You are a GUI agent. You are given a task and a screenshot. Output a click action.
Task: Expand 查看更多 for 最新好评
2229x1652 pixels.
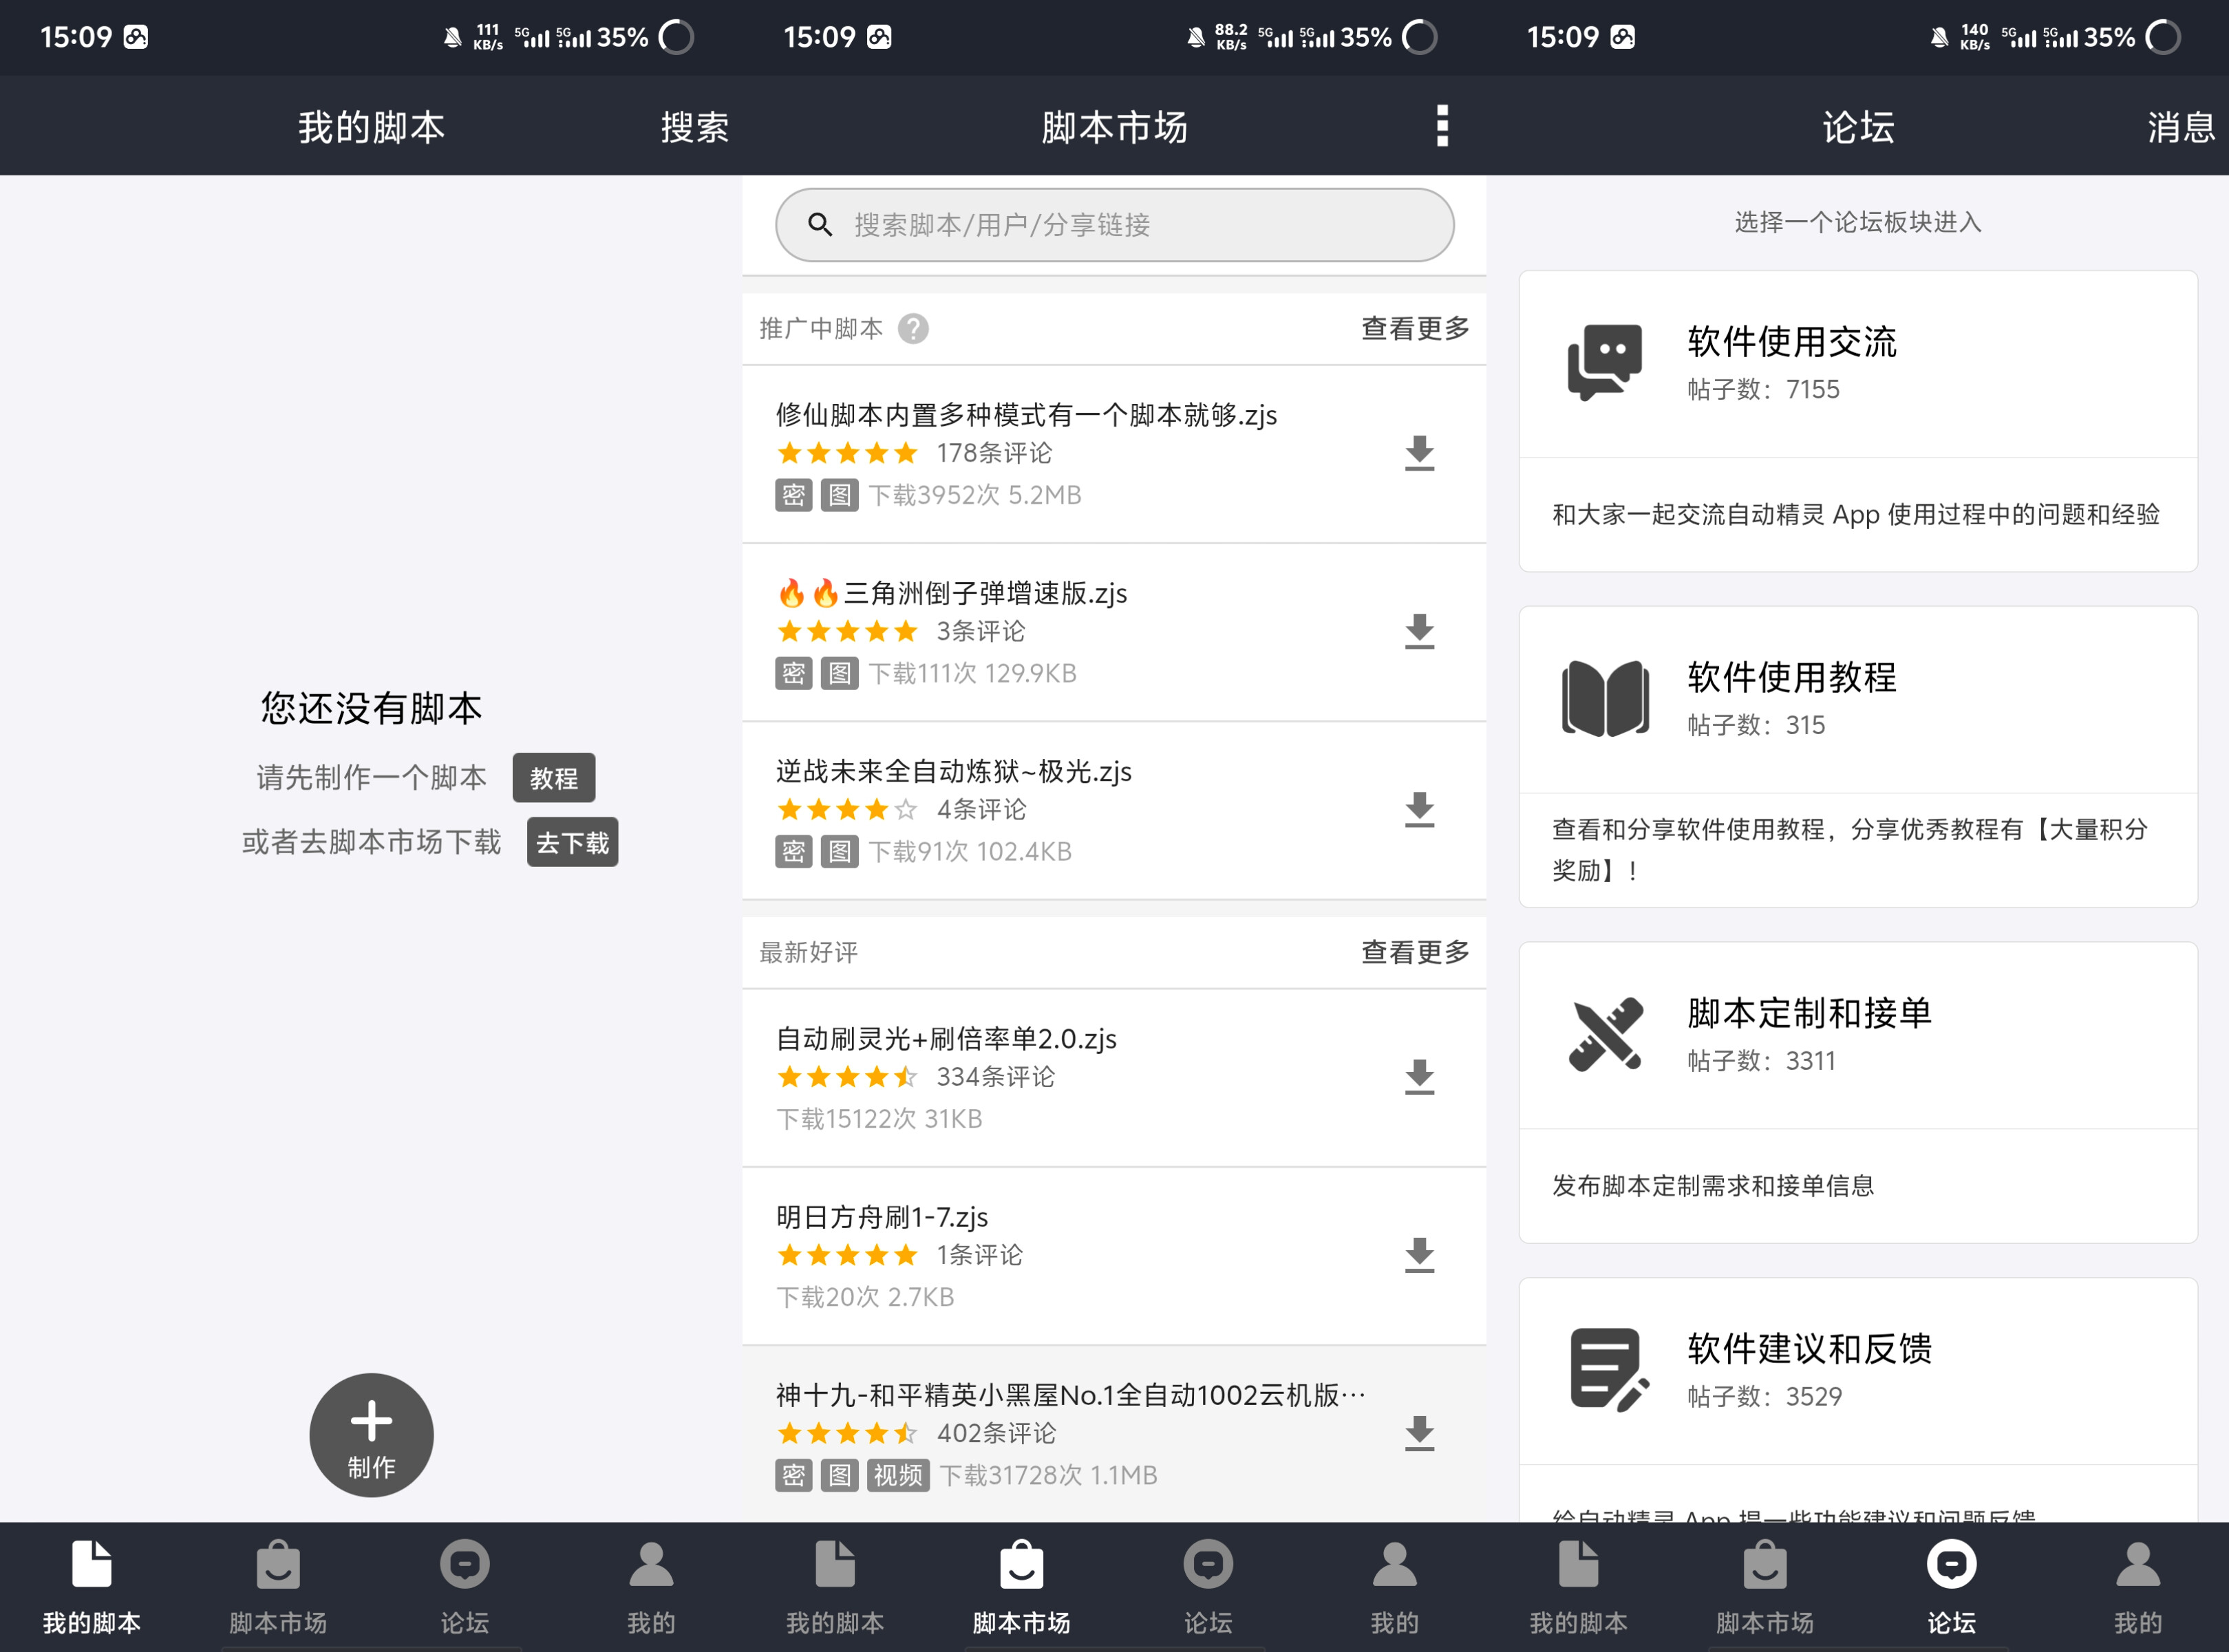pyautogui.click(x=1414, y=952)
